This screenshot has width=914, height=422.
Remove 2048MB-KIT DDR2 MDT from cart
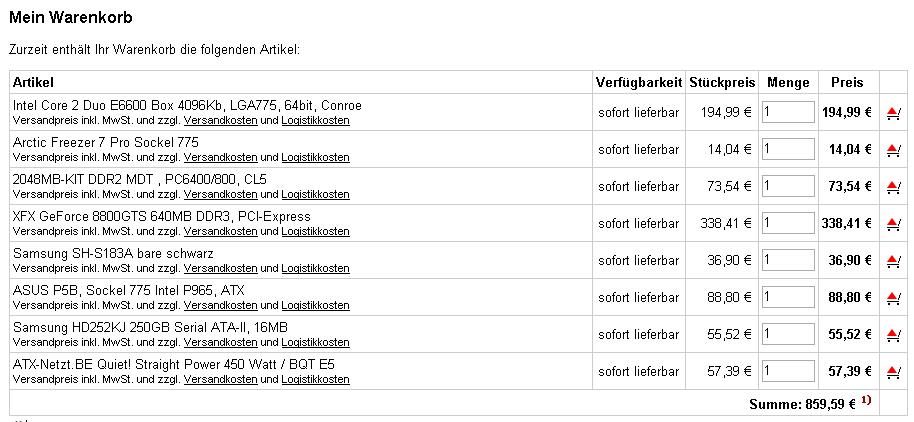pyautogui.click(x=893, y=187)
